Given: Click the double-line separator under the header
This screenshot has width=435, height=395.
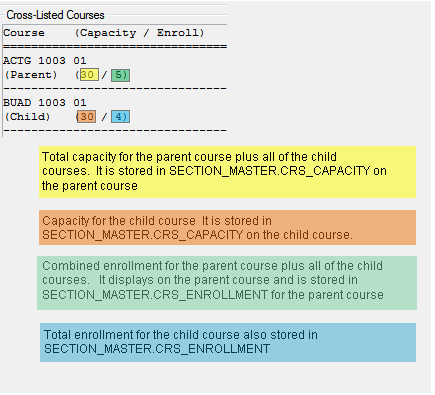Looking at the screenshot, I should [115, 47].
